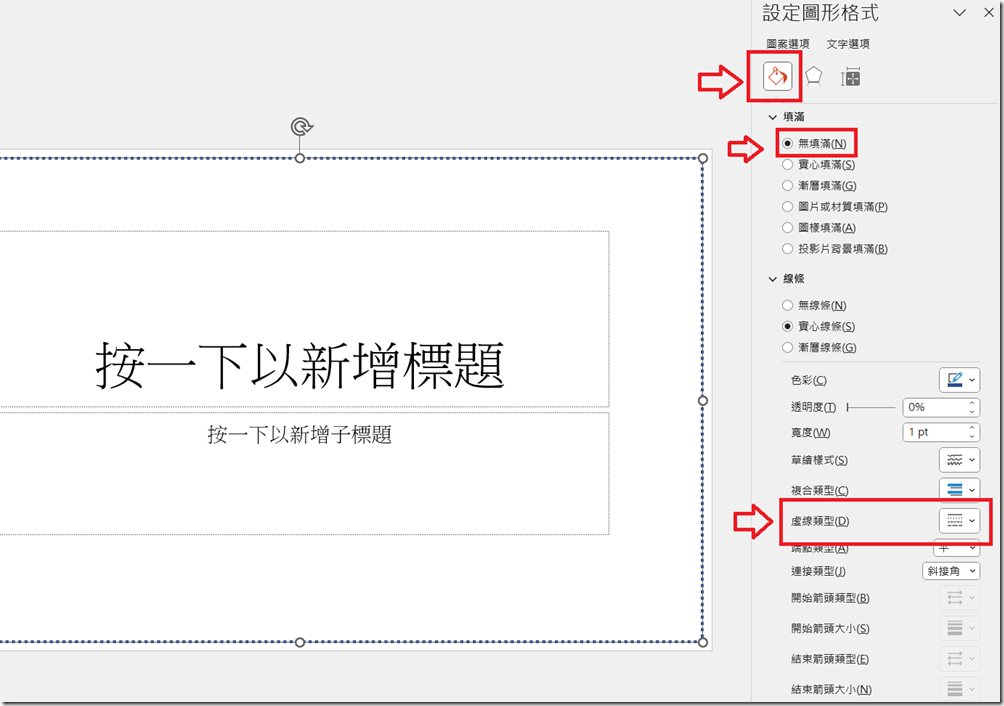Open the 草繪樣式(S) dropdown

959,460
